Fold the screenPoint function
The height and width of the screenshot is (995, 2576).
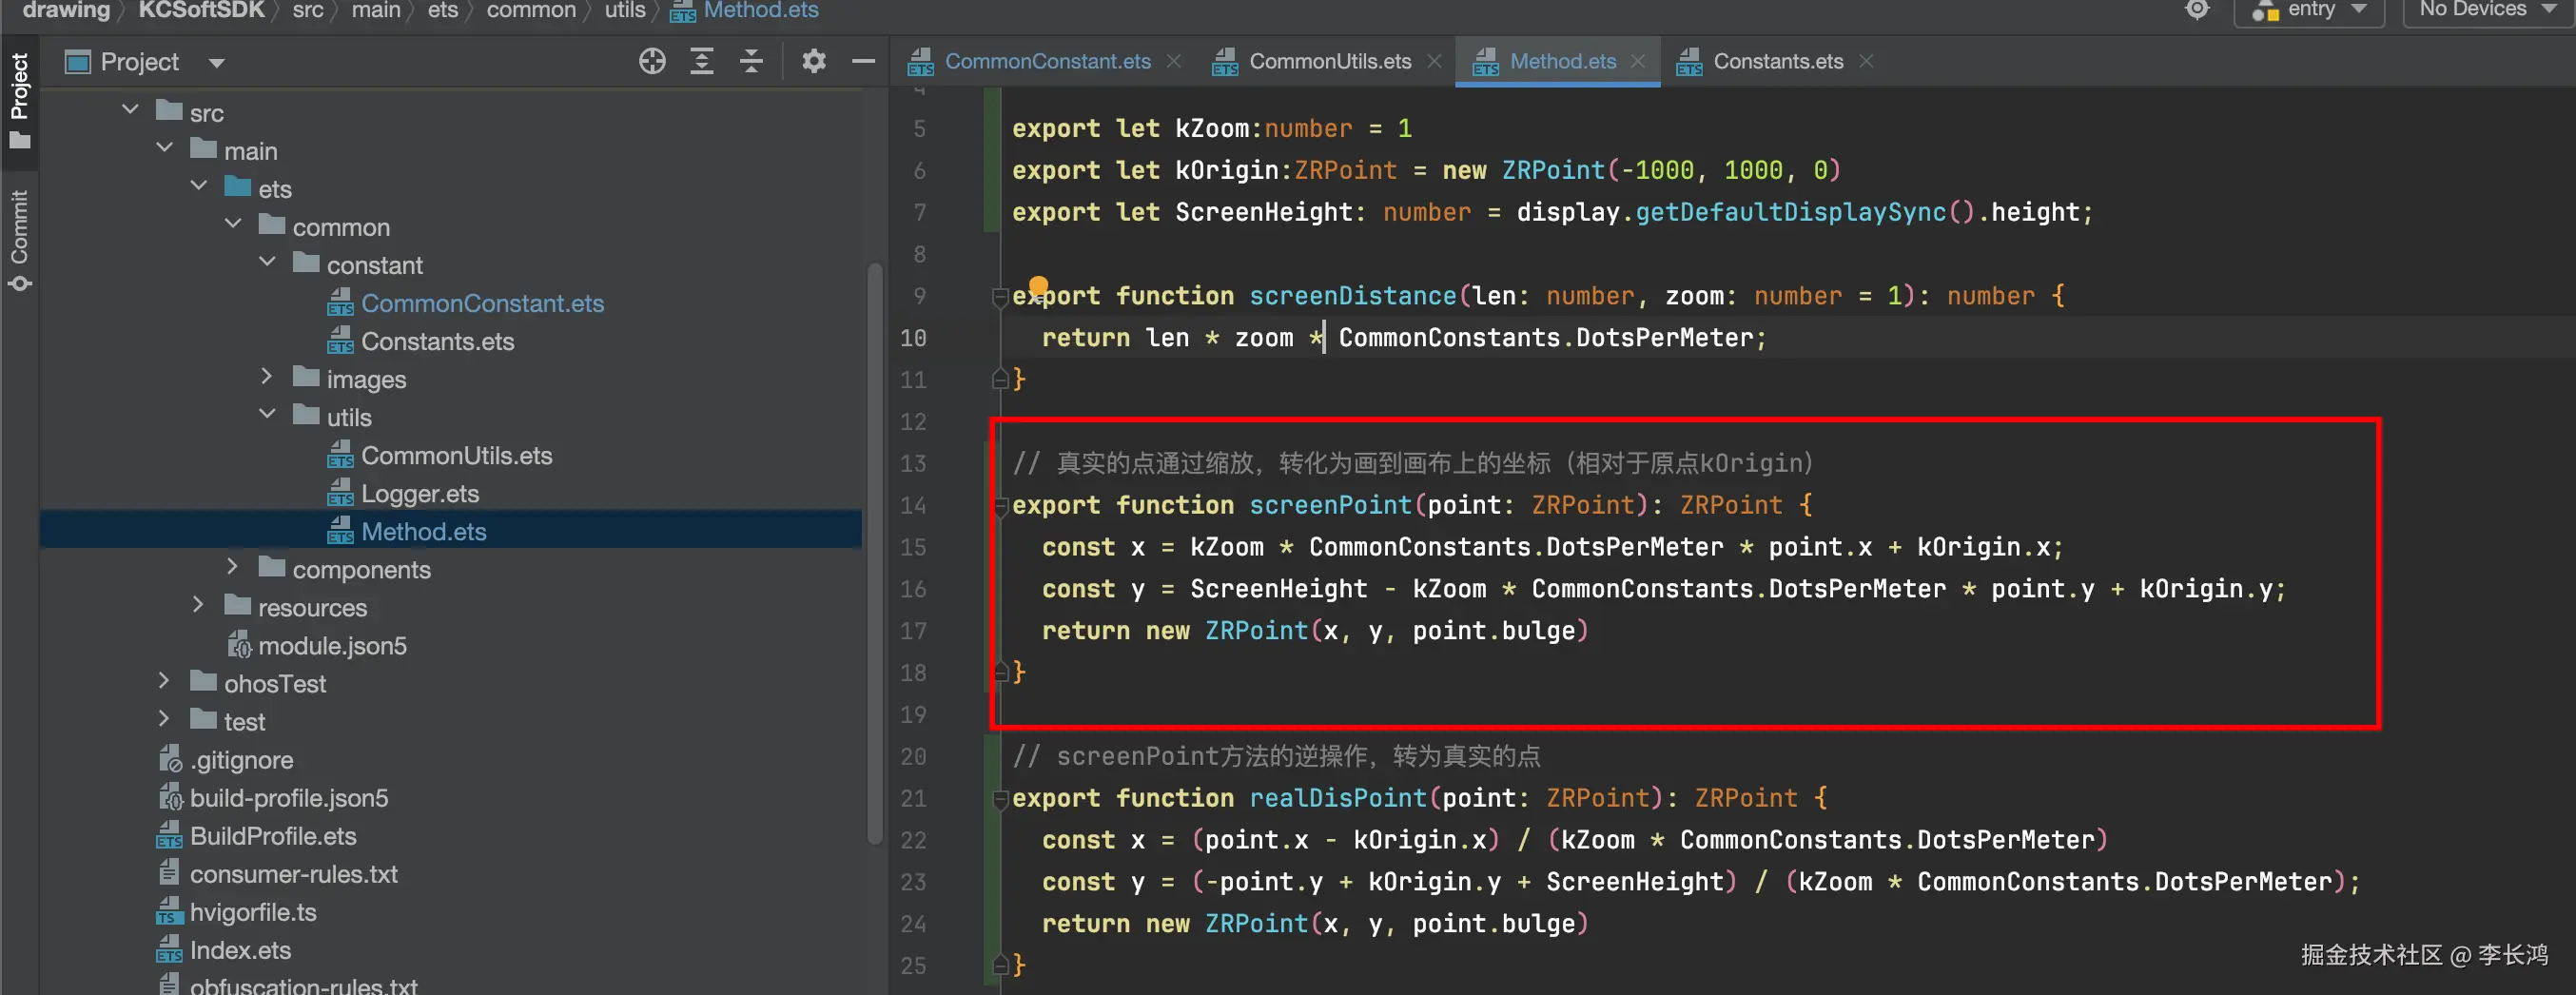999,506
